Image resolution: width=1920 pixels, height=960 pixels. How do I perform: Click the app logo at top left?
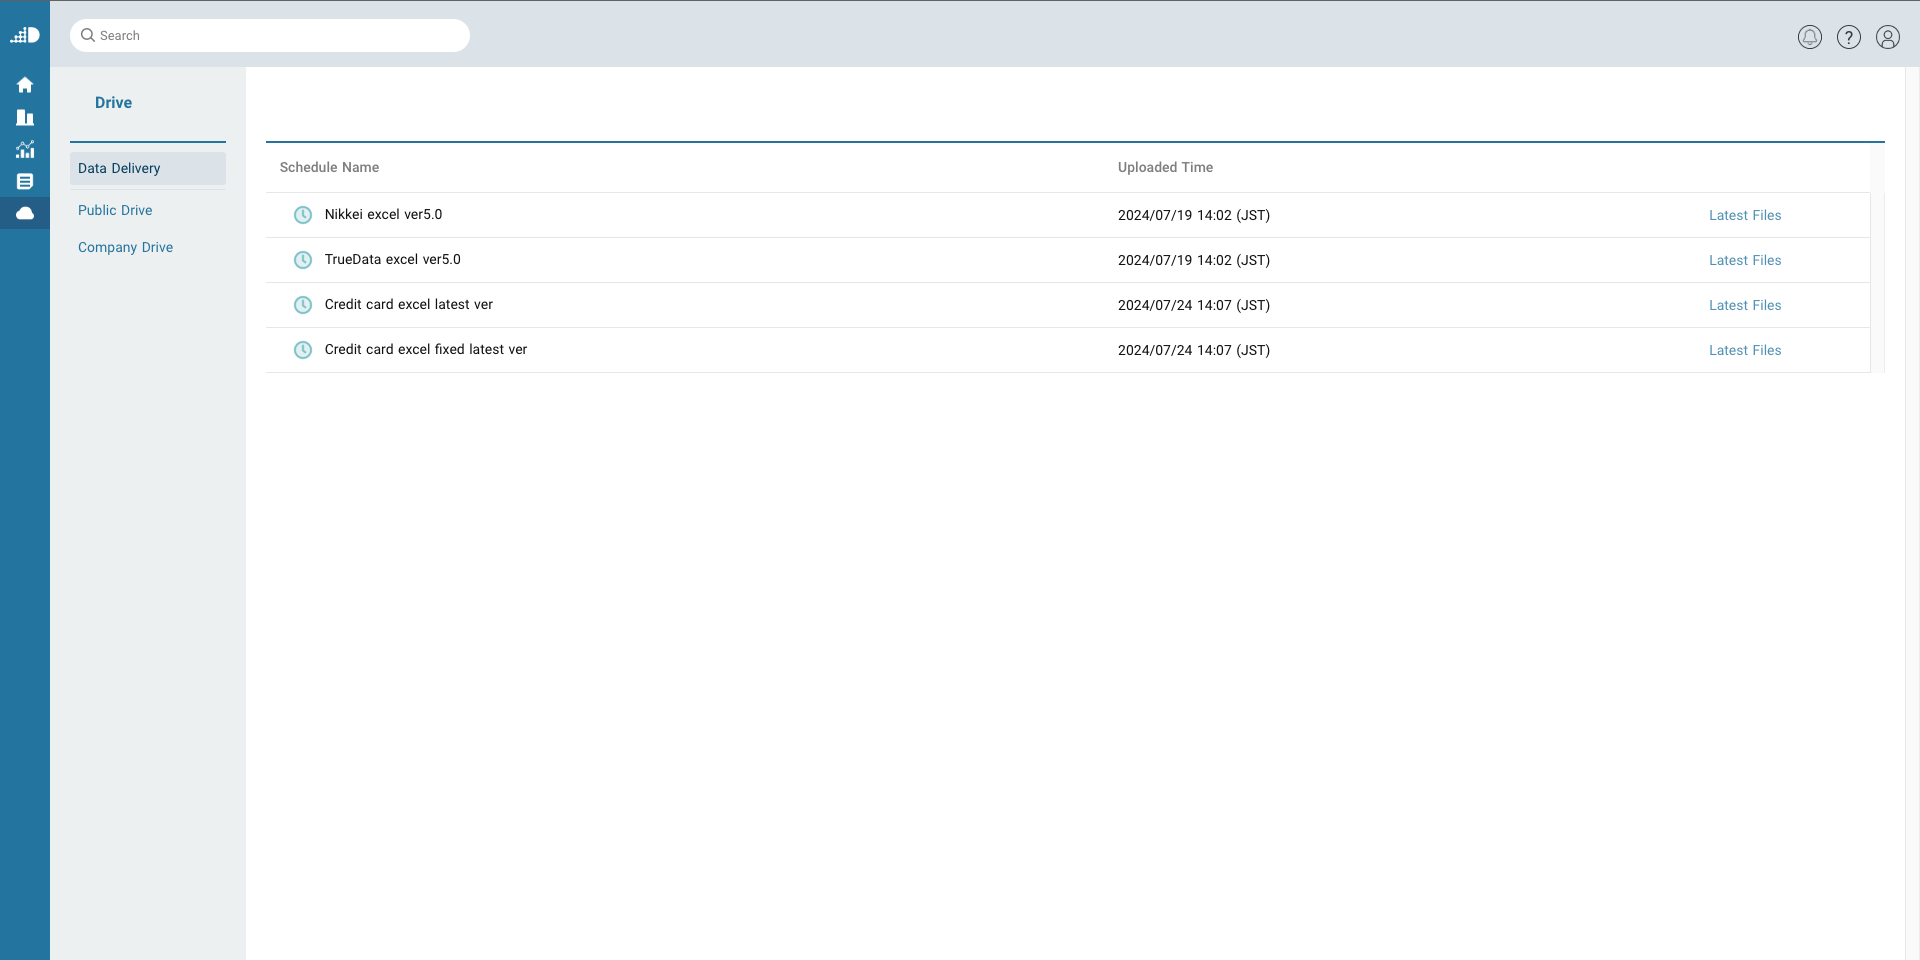click(x=25, y=36)
